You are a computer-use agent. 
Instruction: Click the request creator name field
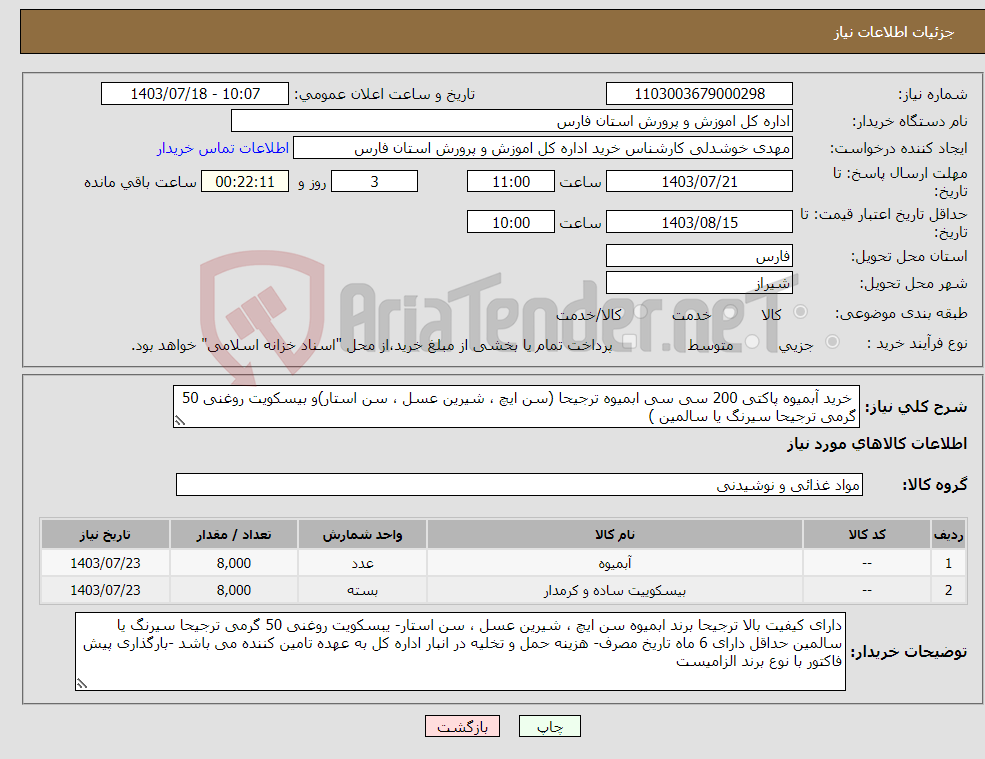coord(543,148)
